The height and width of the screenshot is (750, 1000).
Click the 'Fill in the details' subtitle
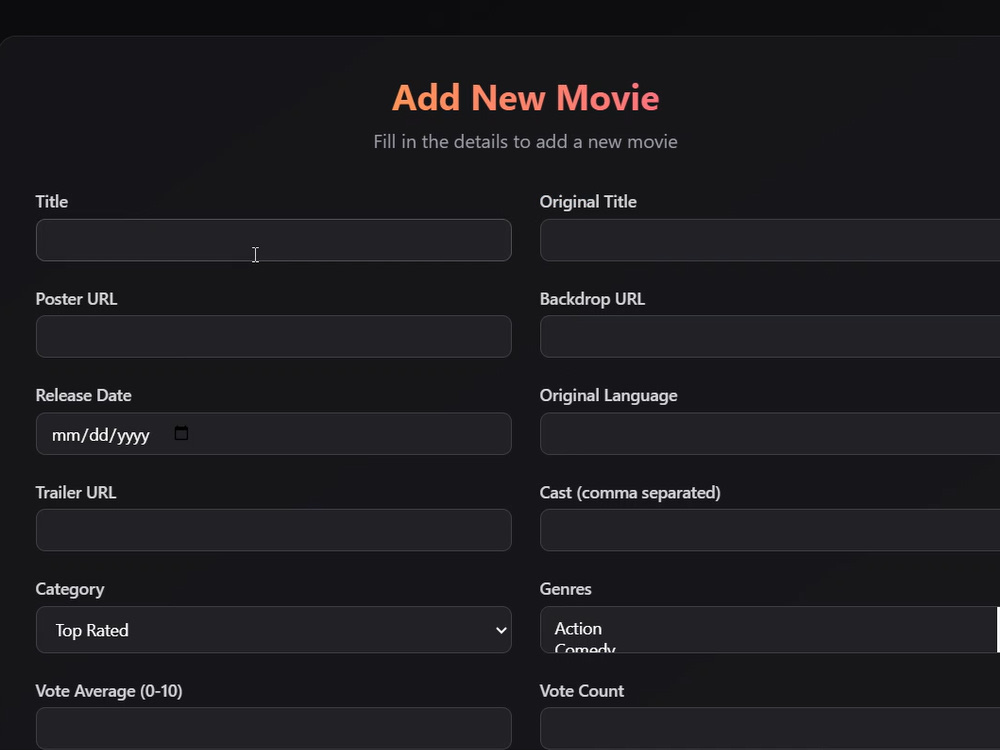pos(525,142)
